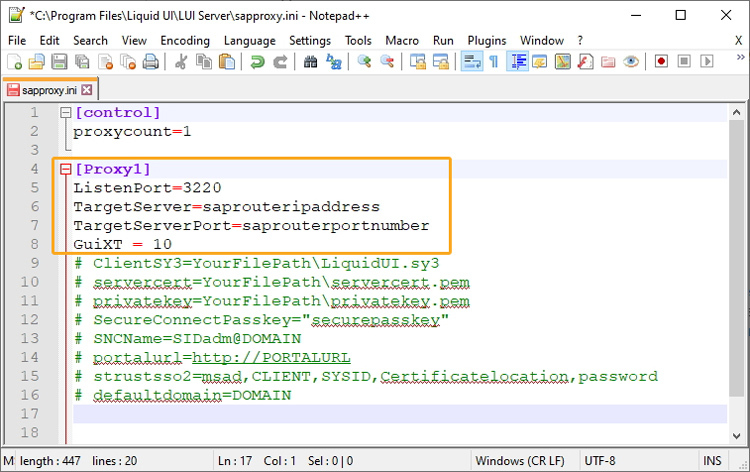750x472 pixels.
Task: Click the Undo arrow icon
Action: click(x=257, y=62)
